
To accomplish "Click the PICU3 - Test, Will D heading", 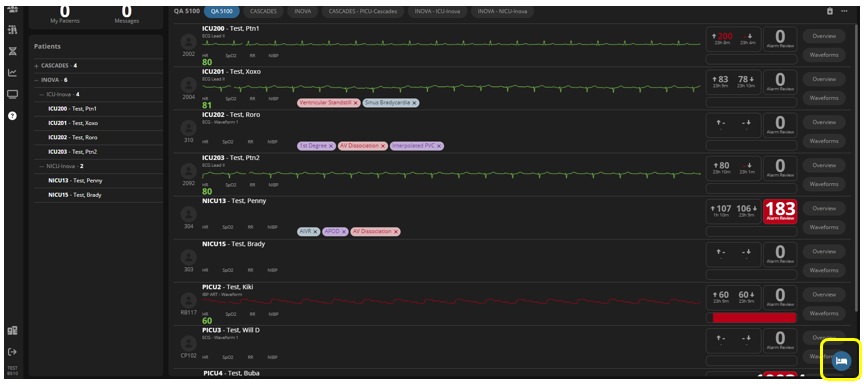I will [231, 330].
